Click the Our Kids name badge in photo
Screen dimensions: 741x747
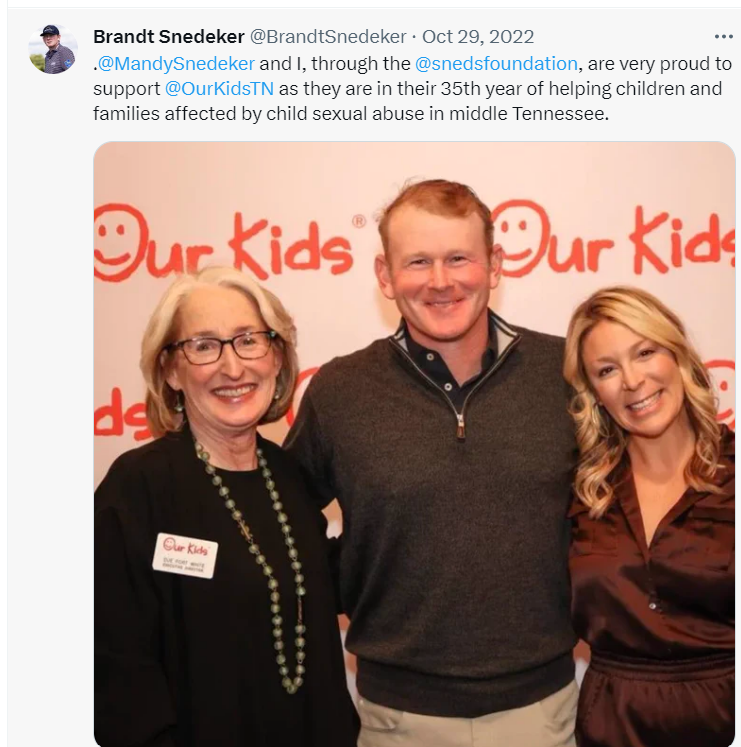[x=185, y=555]
